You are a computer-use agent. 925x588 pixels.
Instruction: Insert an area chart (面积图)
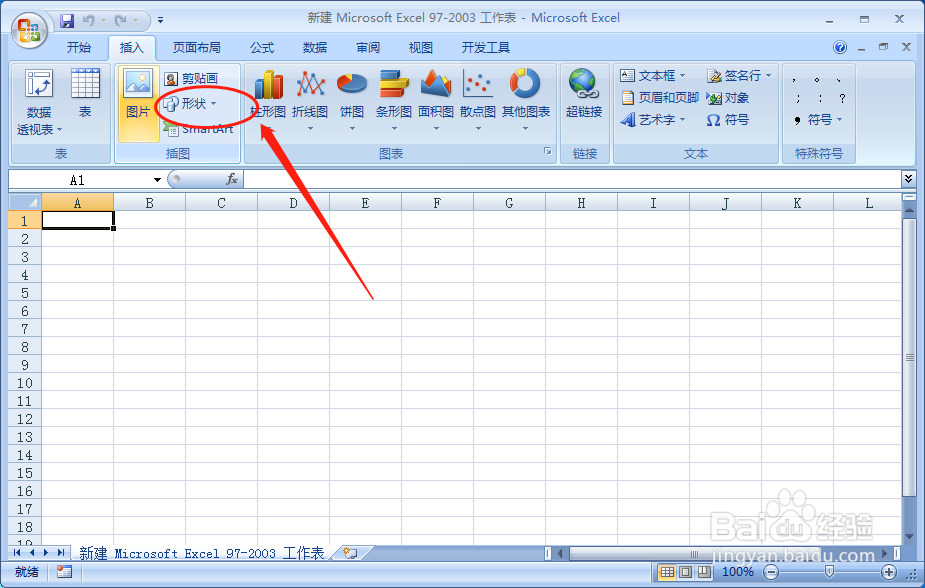[x=436, y=100]
